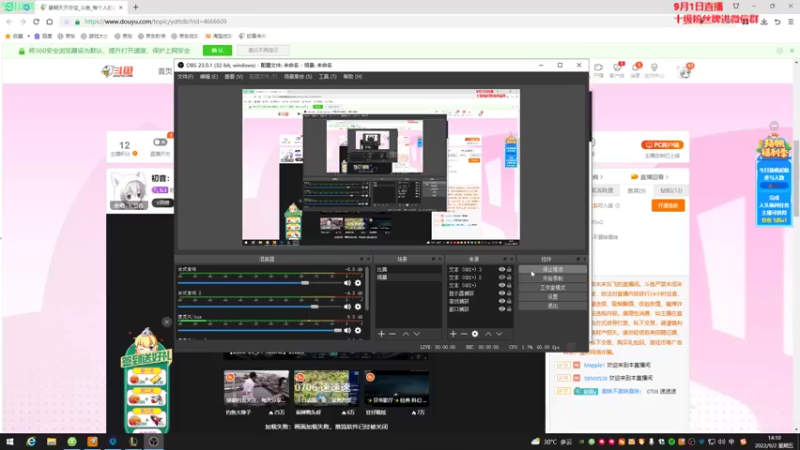Open settings gear for 麦克风/Aux channel
This screenshot has height=450, width=800.
pyautogui.click(x=358, y=331)
